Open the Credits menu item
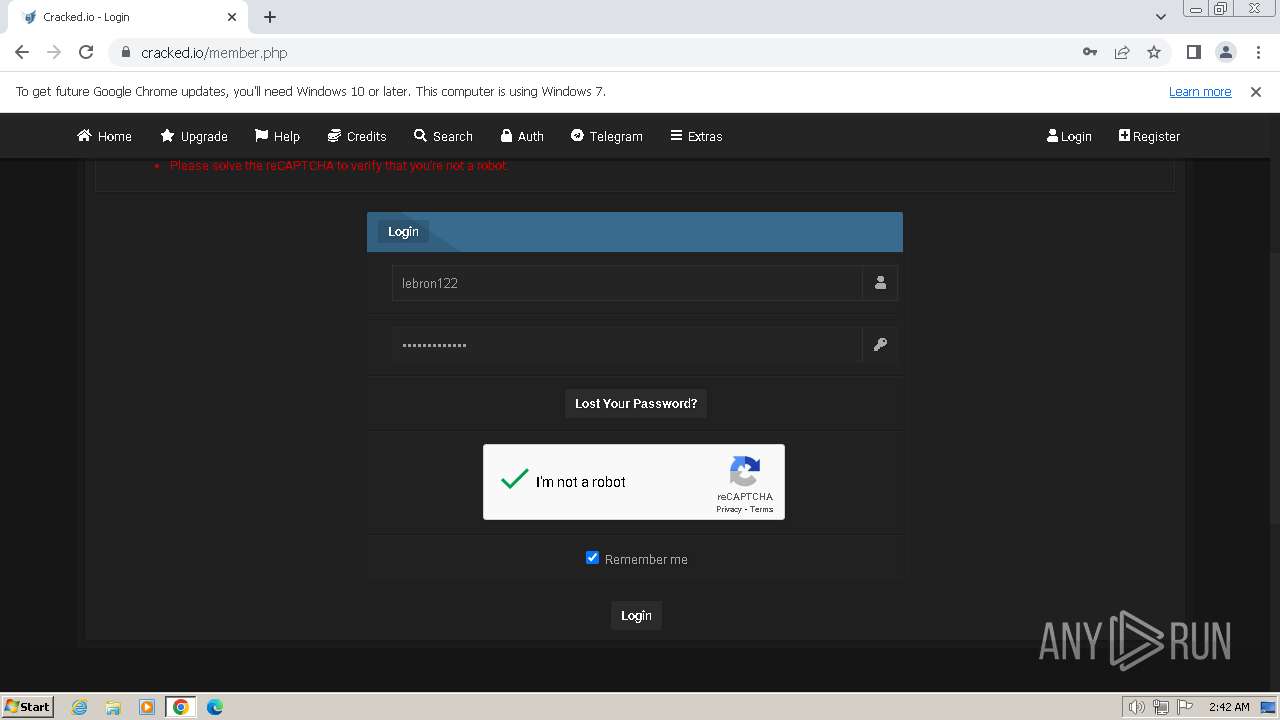1280x720 pixels. (x=357, y=136)
